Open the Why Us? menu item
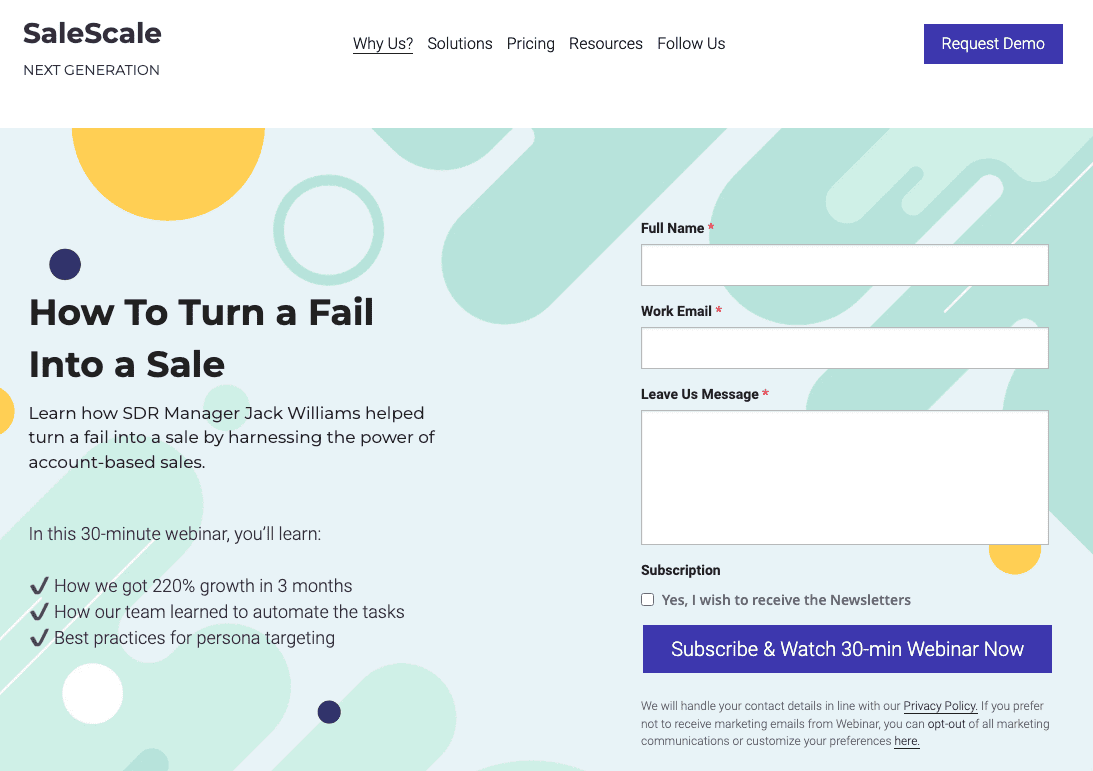 pyautogui.click(x=383, y=44)
